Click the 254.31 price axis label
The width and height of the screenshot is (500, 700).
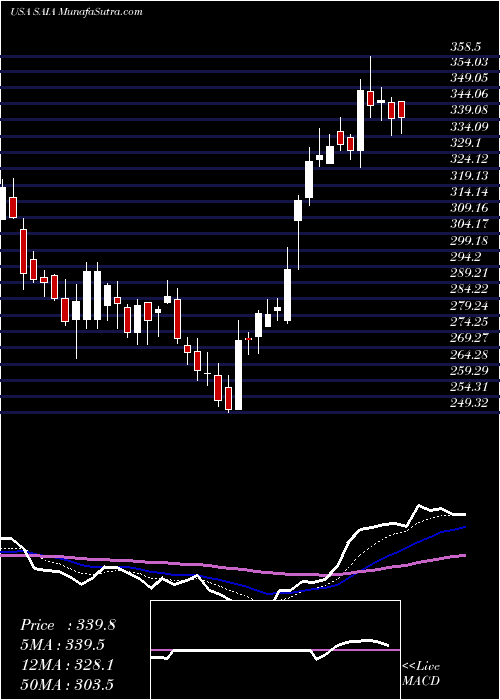pyautogui.click(x=468, y=386)
